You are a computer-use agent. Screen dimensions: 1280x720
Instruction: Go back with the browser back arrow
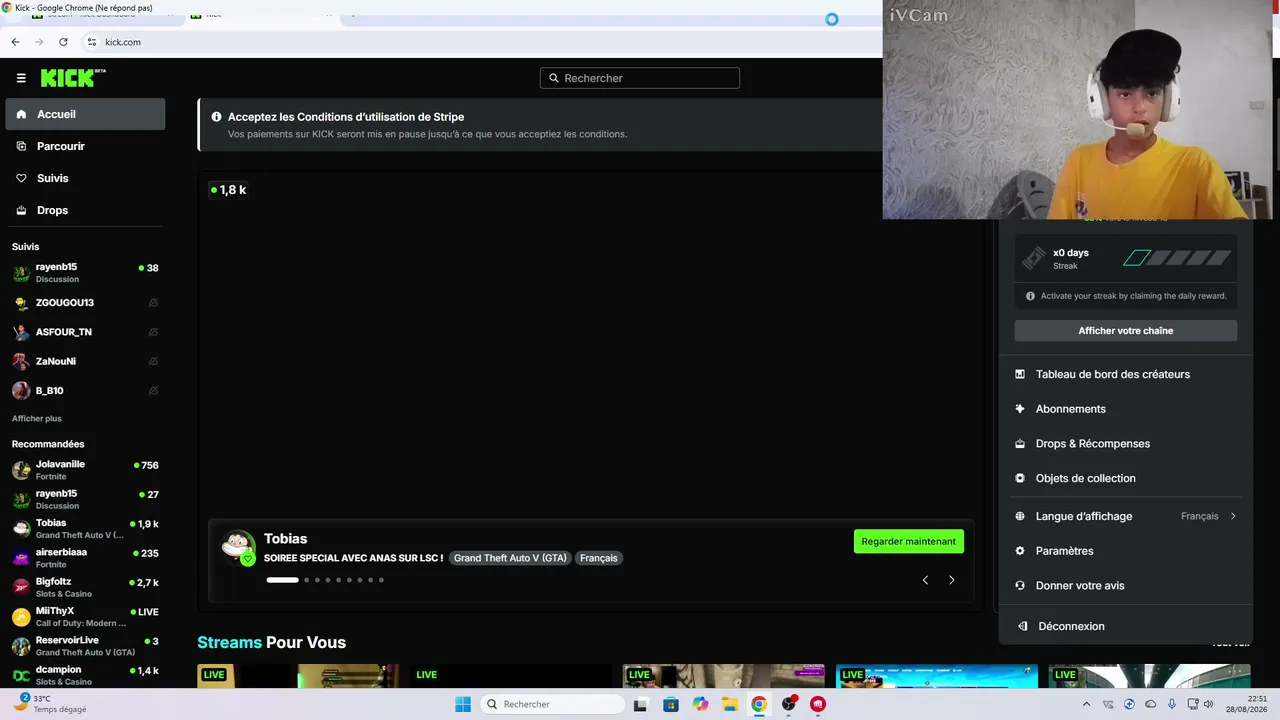coord(15,42)
